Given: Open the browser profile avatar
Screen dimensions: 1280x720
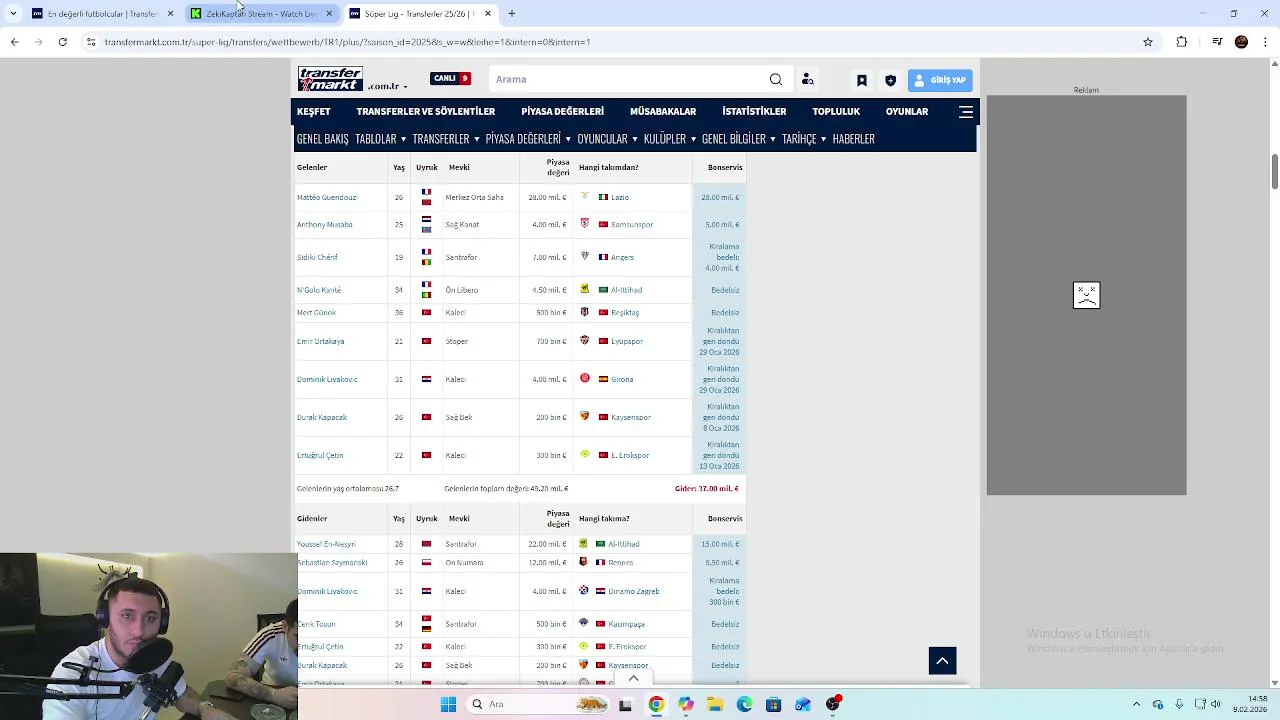Looking at the screenshot, I should click(x=1241, y=42).
